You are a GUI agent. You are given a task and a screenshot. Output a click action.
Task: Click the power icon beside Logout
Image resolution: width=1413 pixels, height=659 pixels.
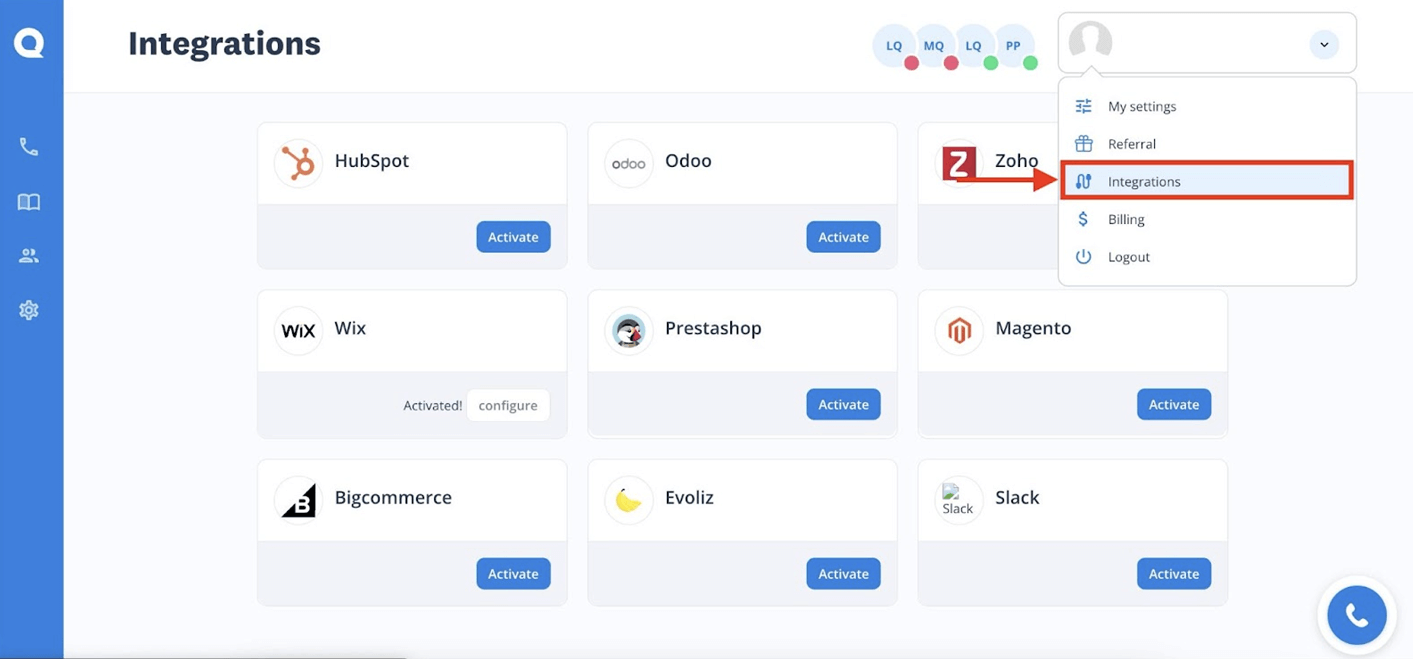[1083, 257]
